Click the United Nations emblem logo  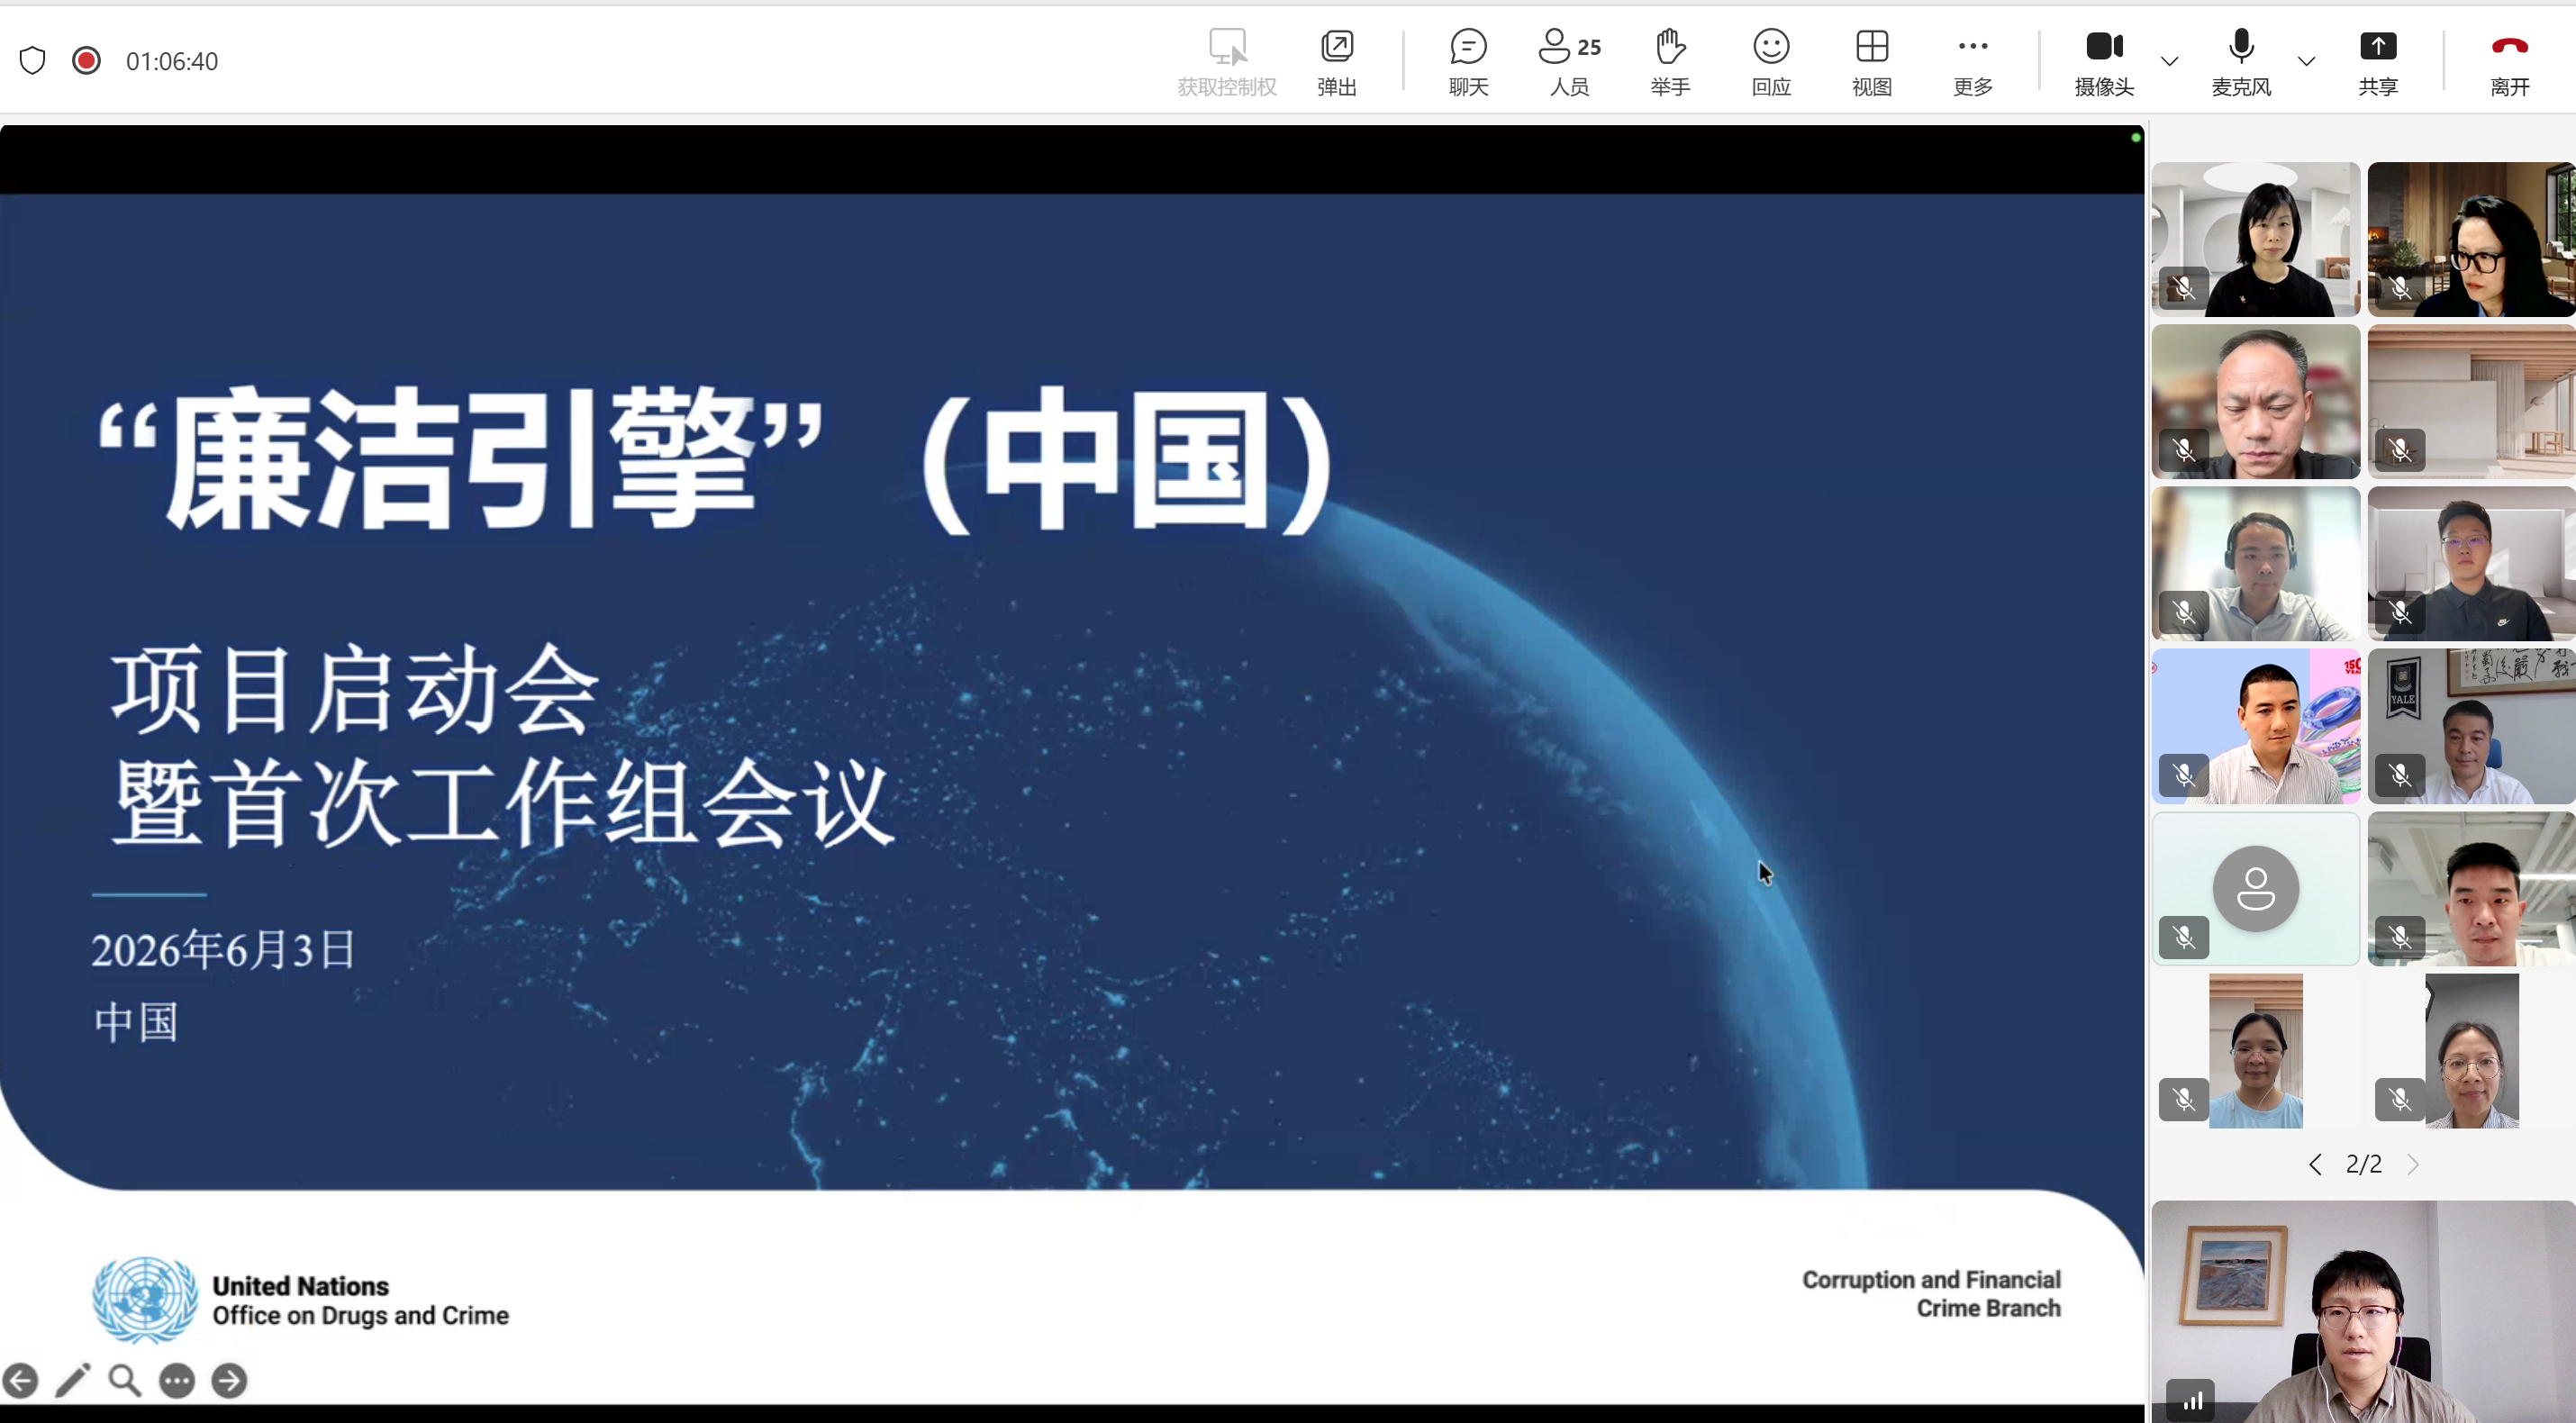[145, 1299]
